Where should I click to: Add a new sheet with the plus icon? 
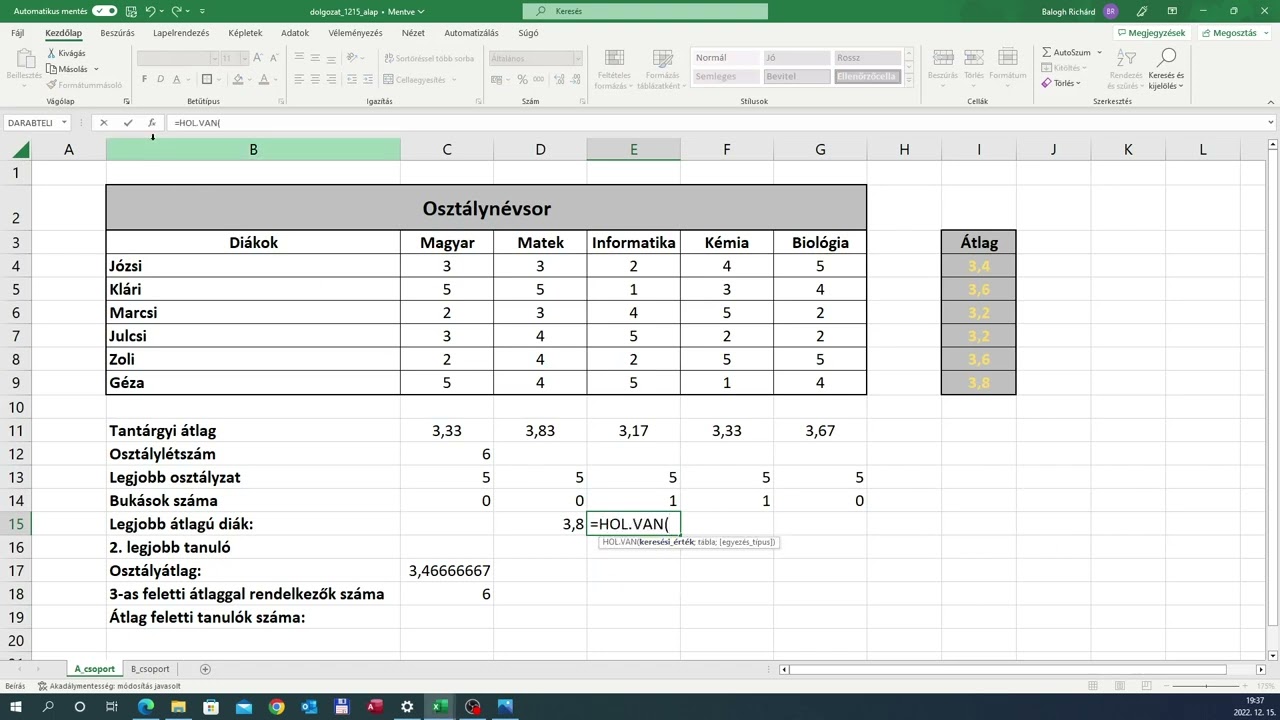point(205,669)
